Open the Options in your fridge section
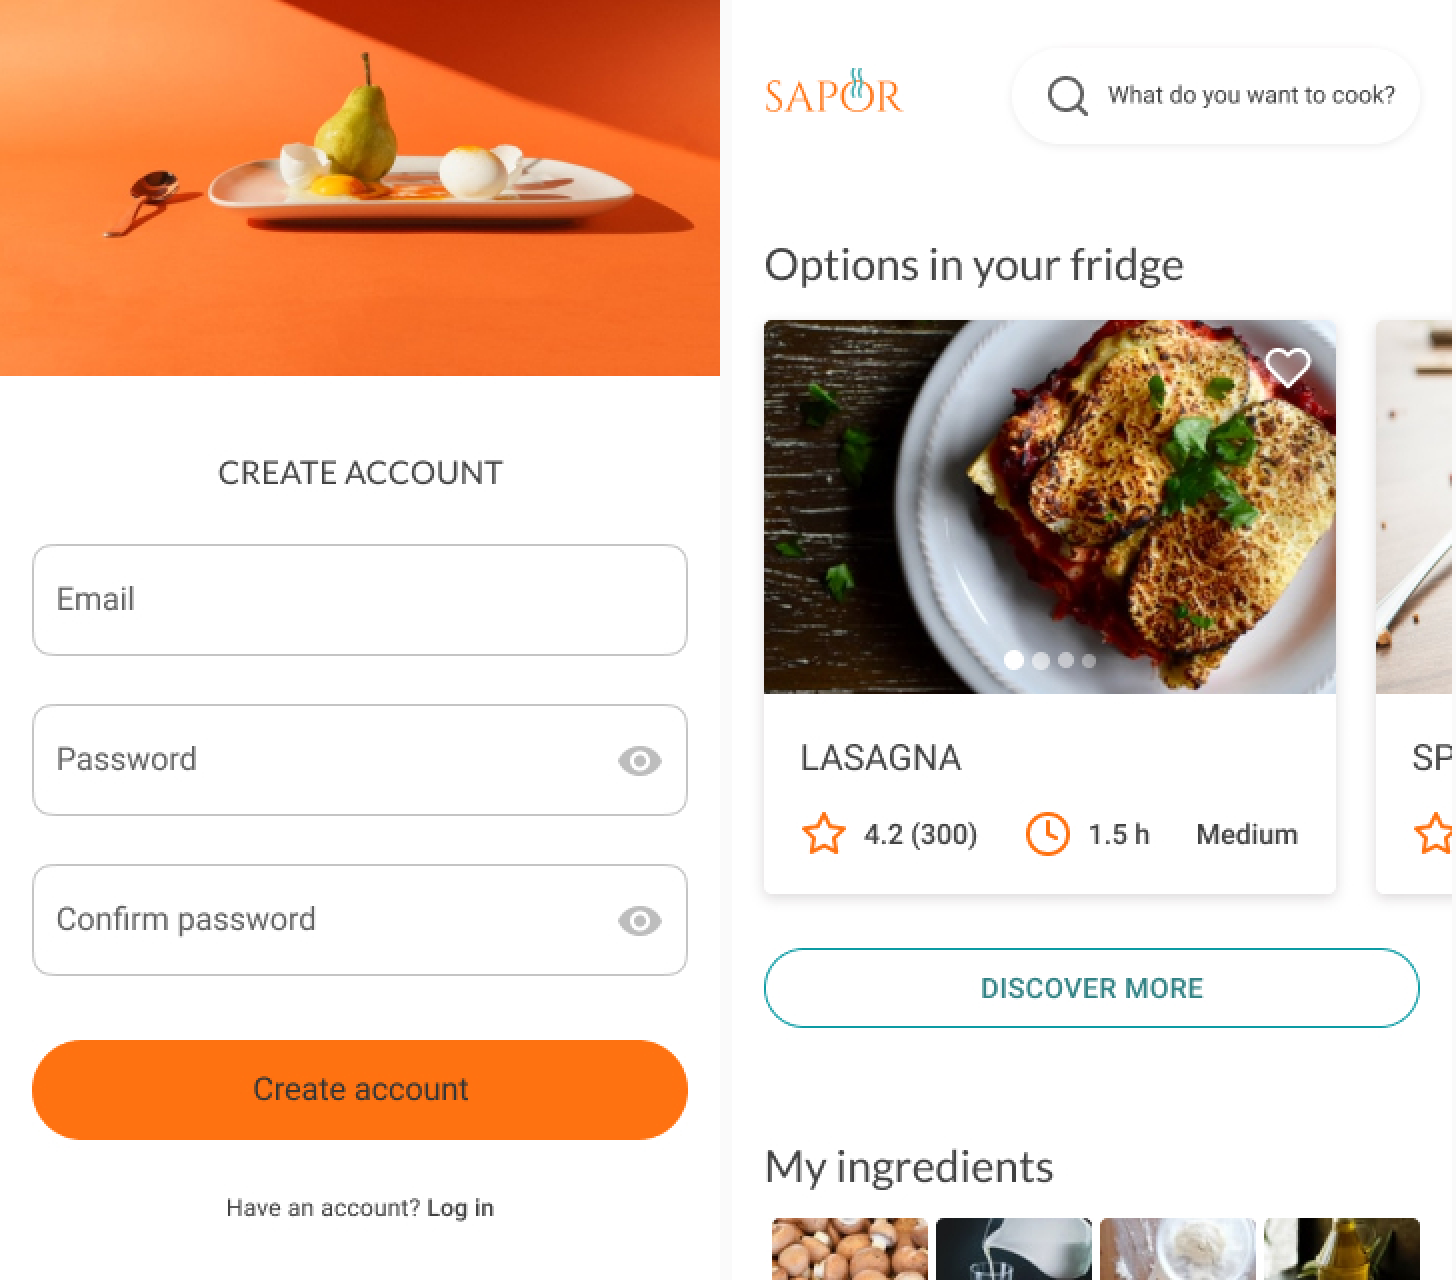1456x1280 pixels. [974, 264]
